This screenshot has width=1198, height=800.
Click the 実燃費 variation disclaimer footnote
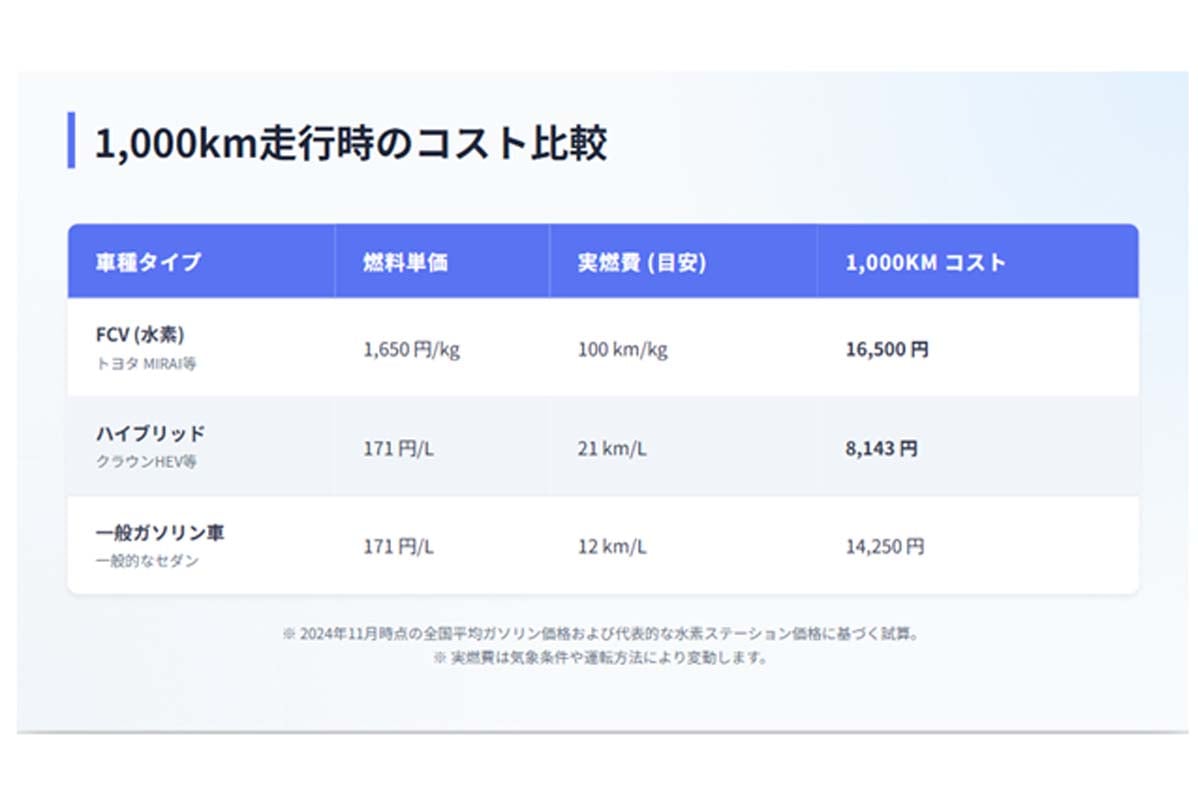pyautogui.click(x=600, y=658)
